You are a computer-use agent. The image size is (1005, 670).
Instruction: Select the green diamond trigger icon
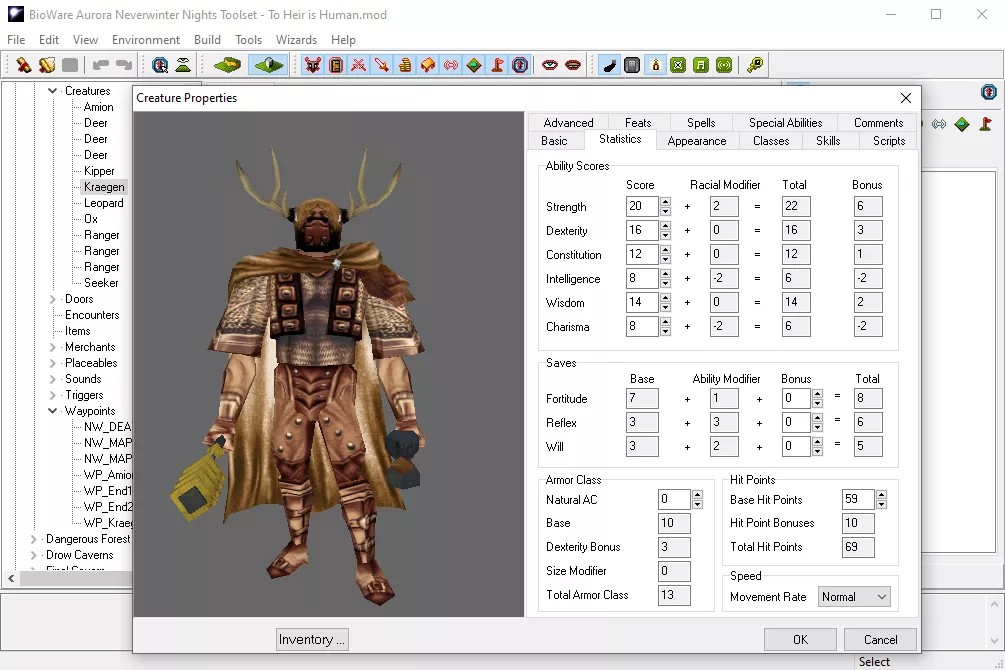pyautogui.click(x=474, y=65)
